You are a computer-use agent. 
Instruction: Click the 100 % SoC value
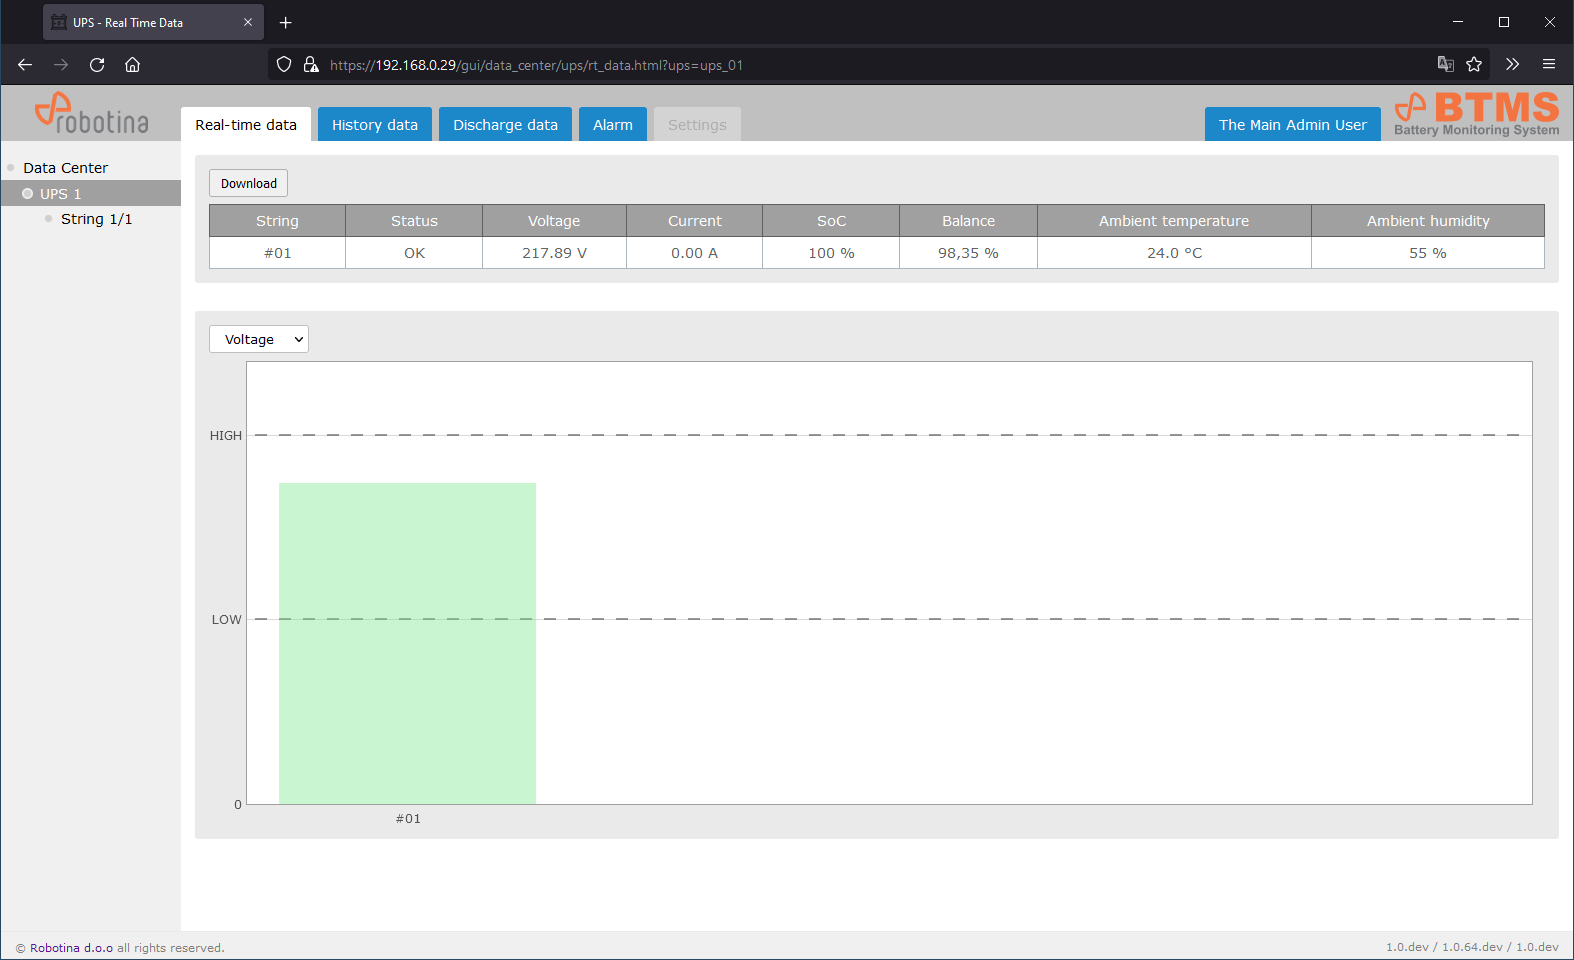click(831, 253)
